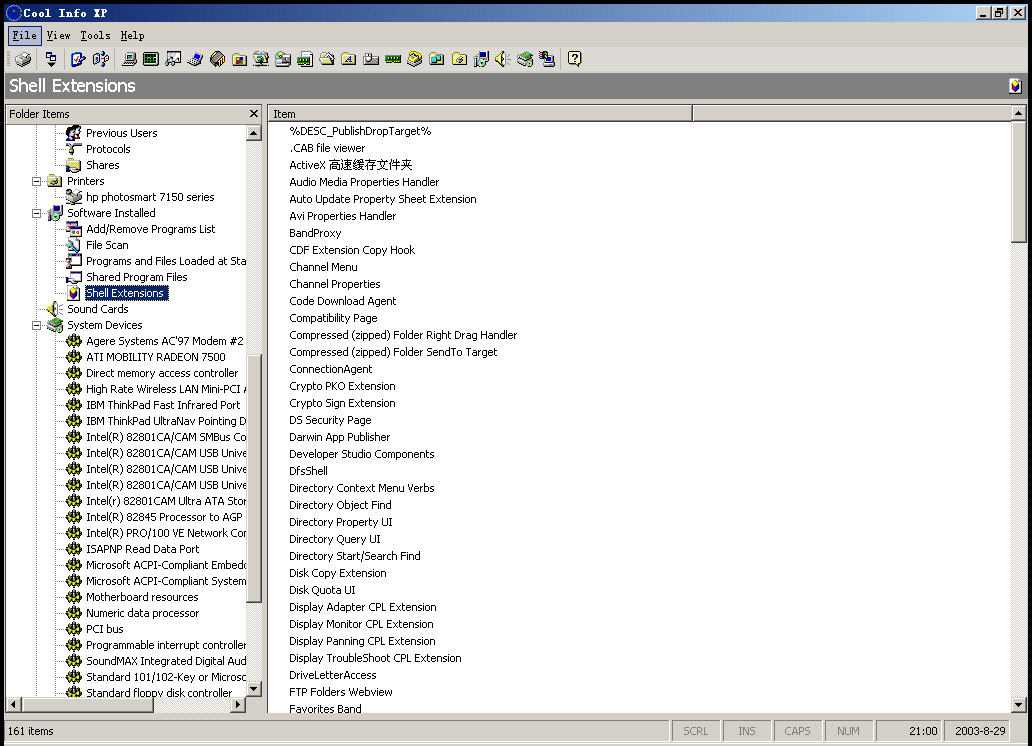Screen dimensions: 1032x746
Task: Open the Tools menu
Action: 95,35
